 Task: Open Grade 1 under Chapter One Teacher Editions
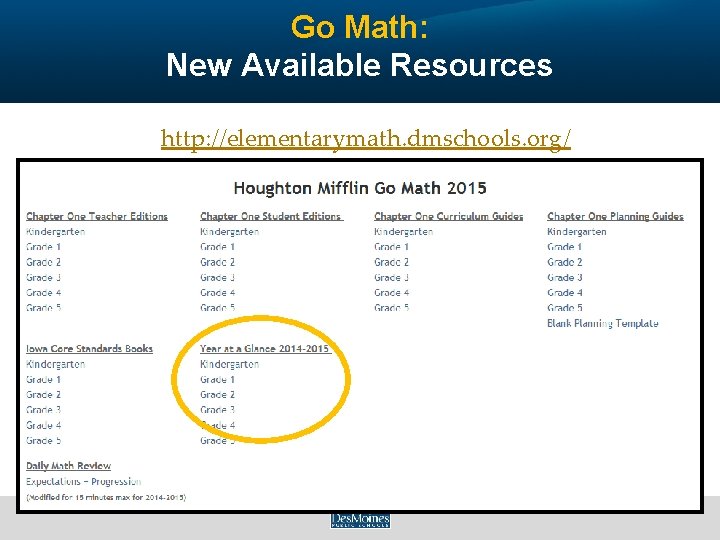click(44, 247)
